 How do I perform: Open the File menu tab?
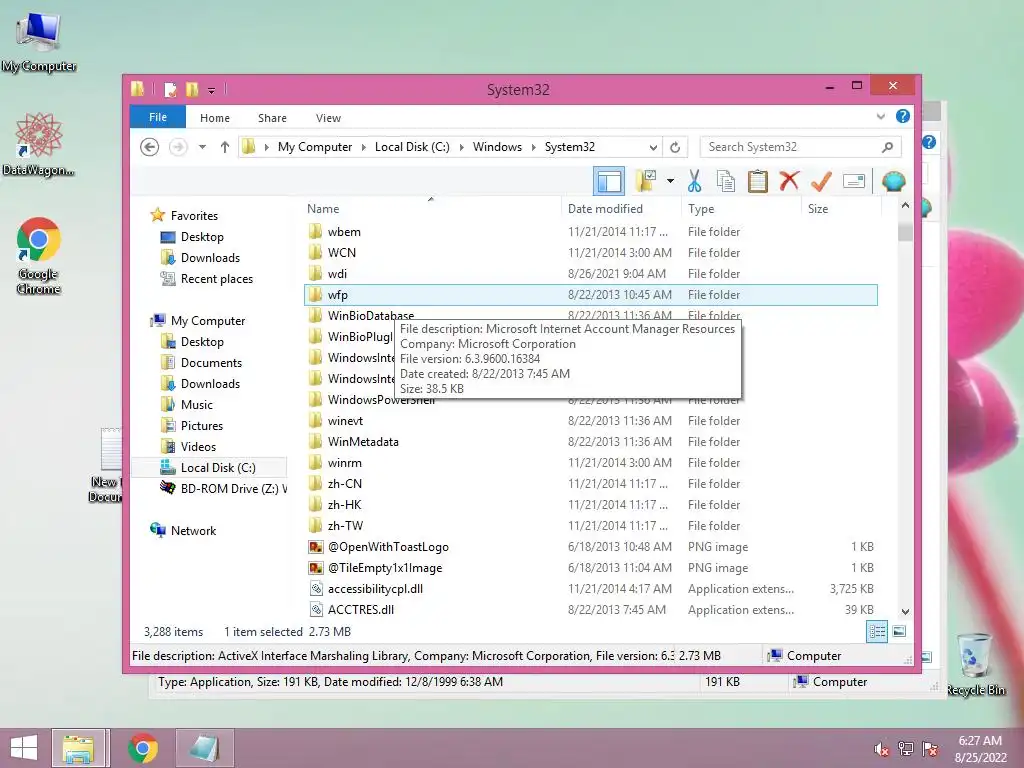coord(157,117)
